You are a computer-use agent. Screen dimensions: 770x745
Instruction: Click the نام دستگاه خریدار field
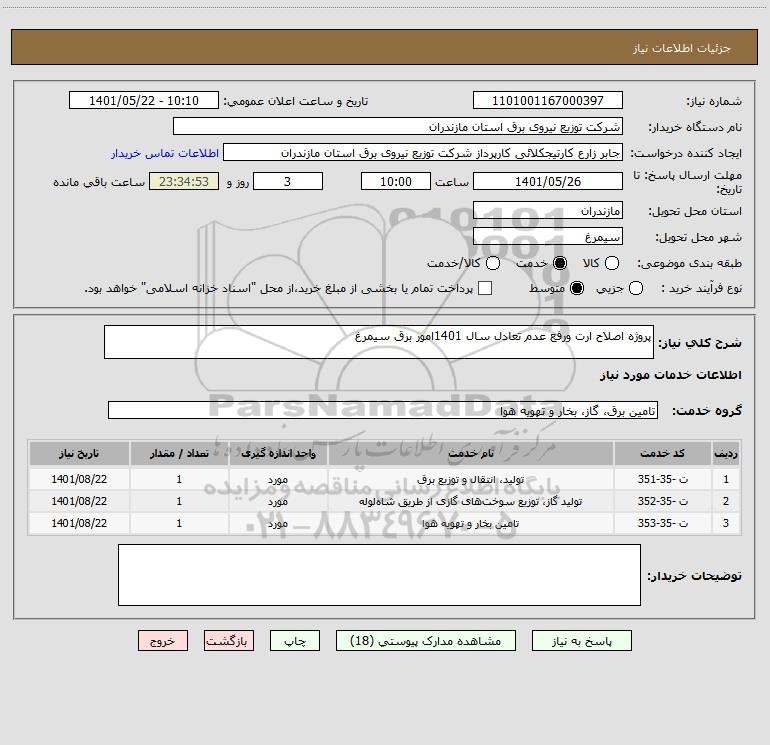398,127
